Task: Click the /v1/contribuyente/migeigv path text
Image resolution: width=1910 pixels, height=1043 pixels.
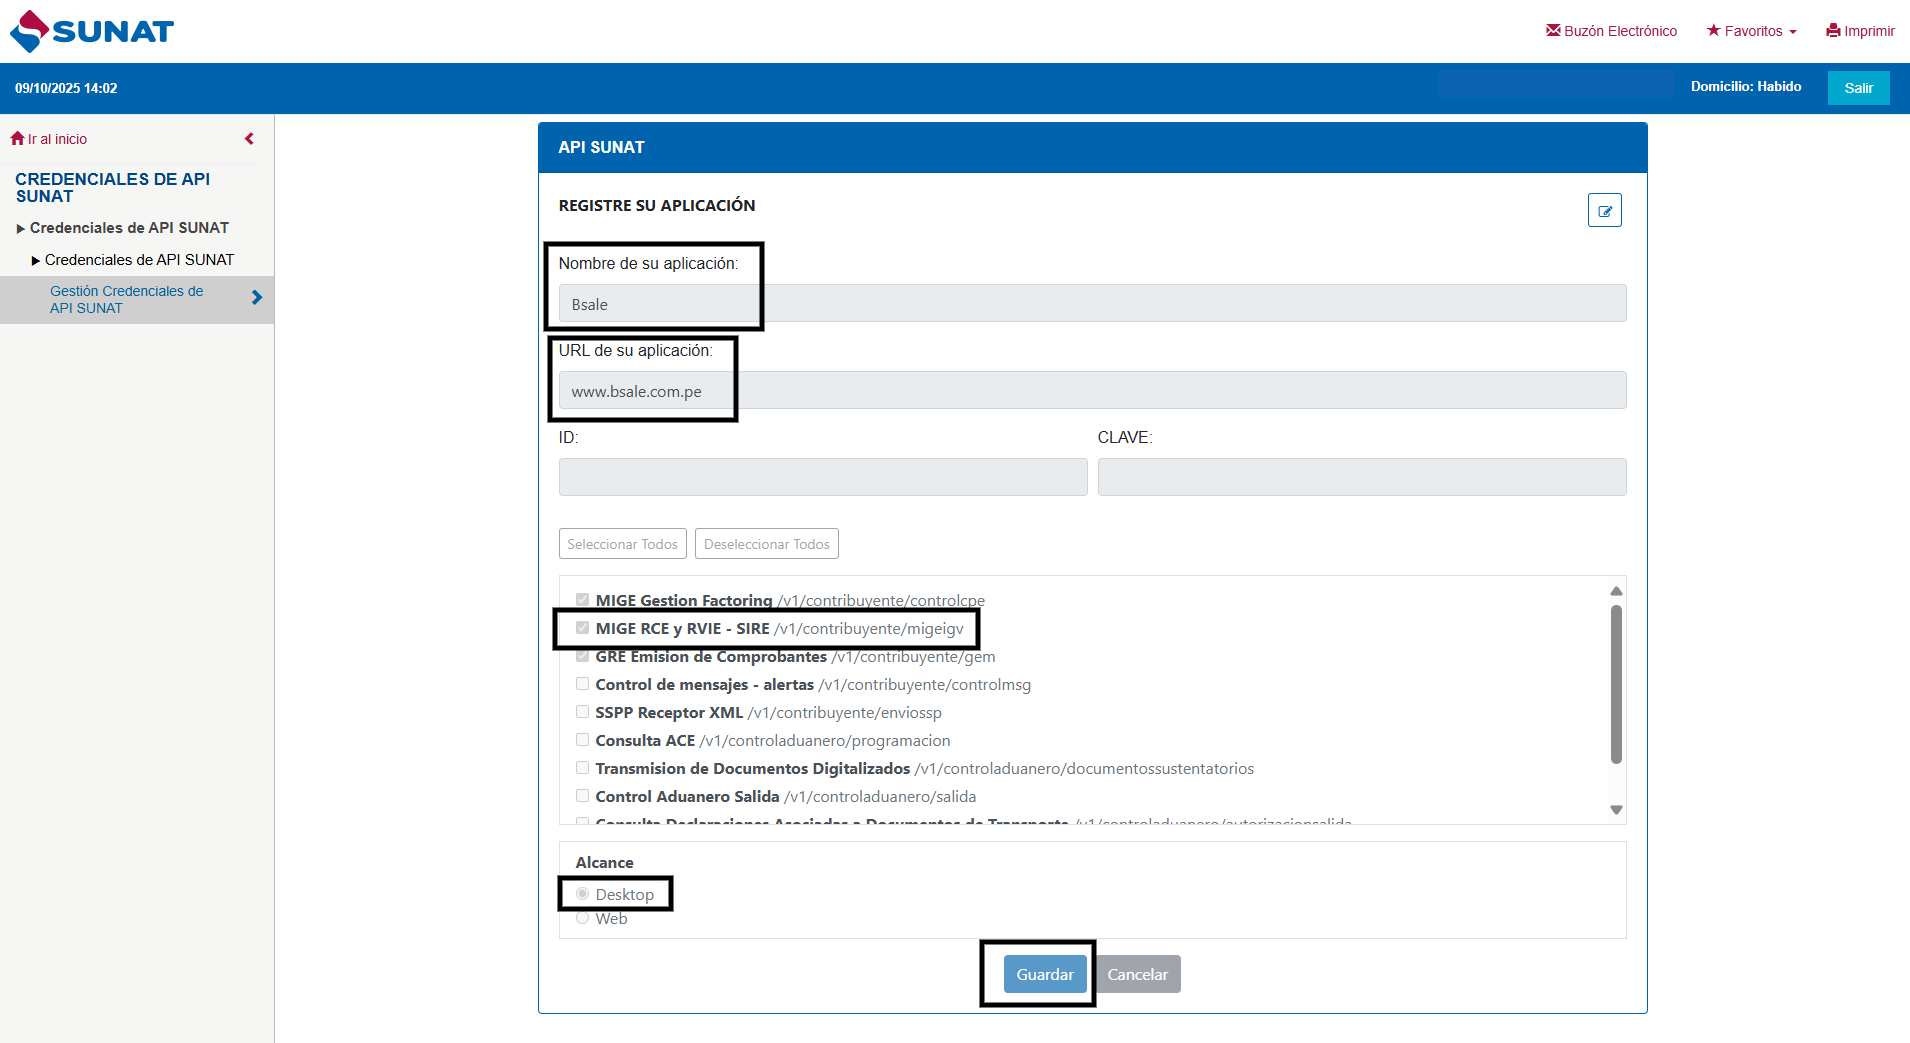Action: point(868,628)
